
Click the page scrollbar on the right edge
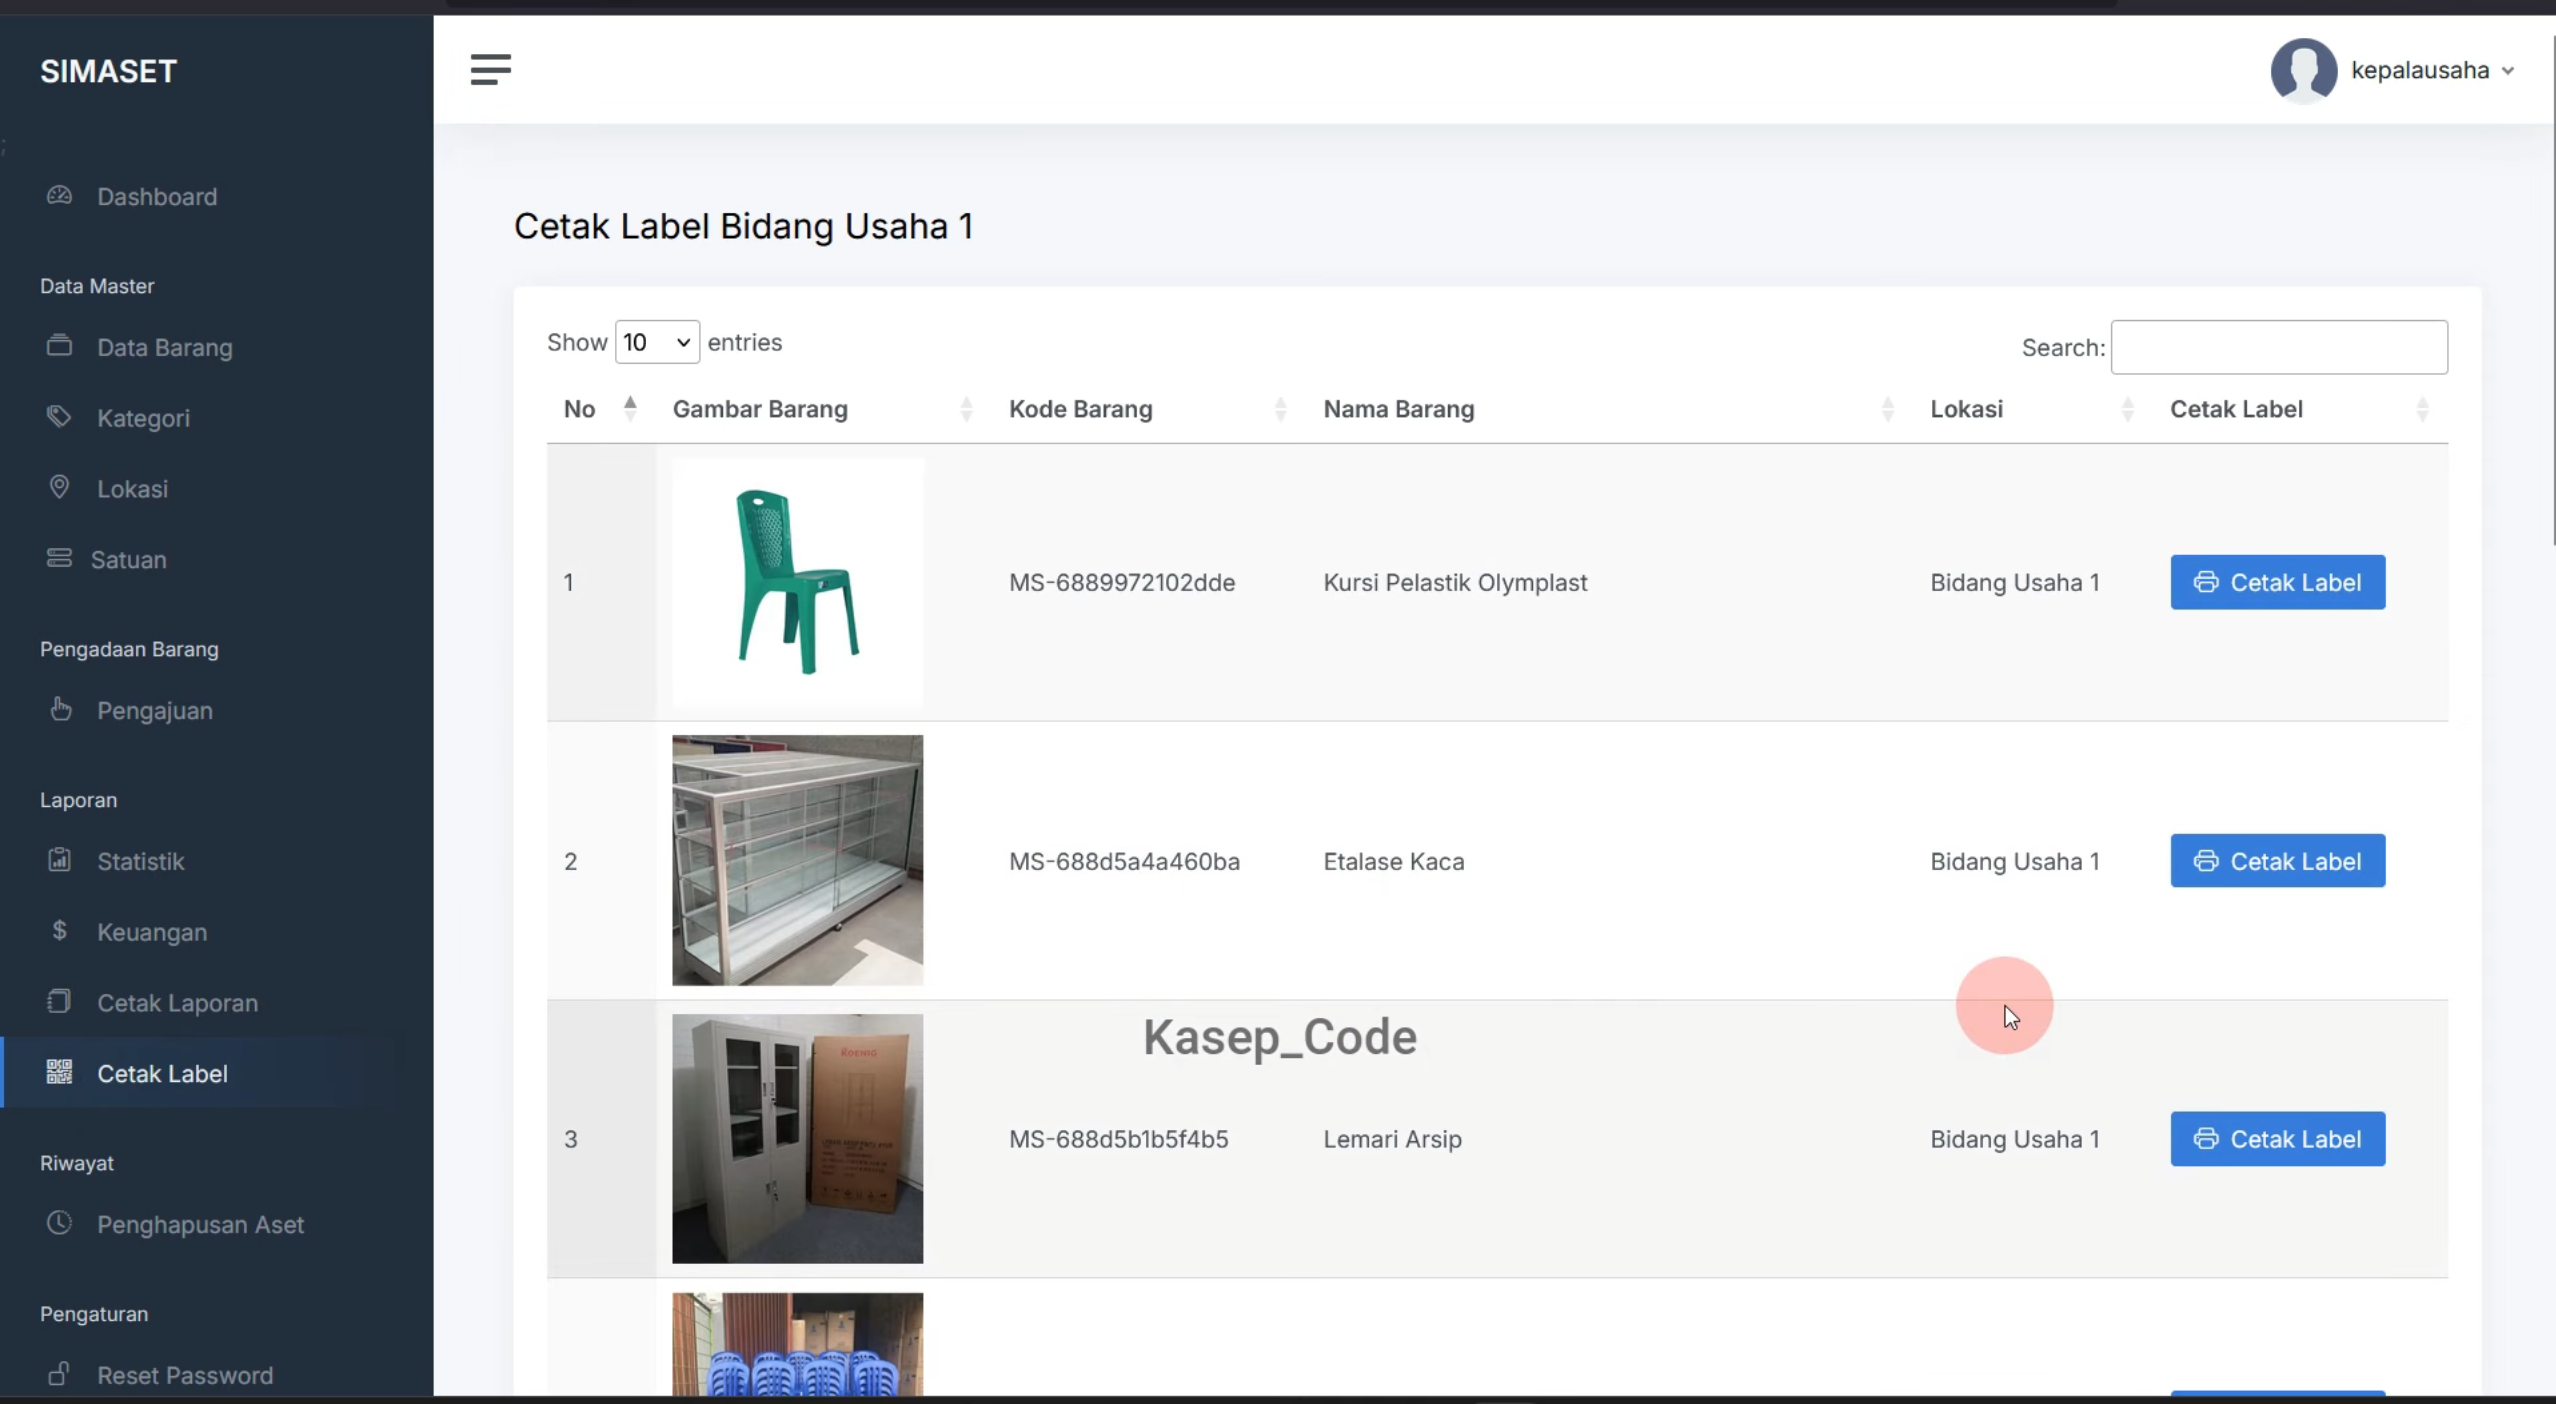(2553, 290)
